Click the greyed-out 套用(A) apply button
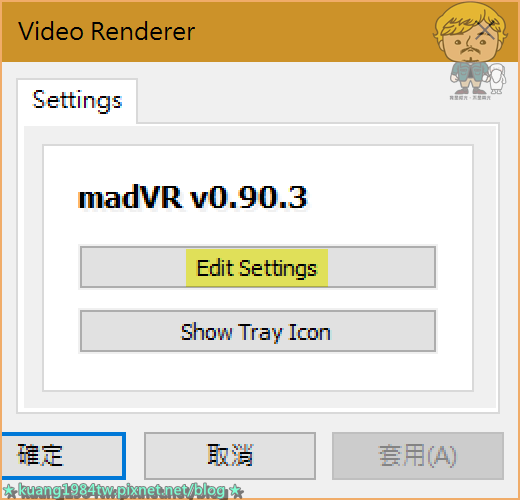Screen dimensions: 520x500 (418, 456)
